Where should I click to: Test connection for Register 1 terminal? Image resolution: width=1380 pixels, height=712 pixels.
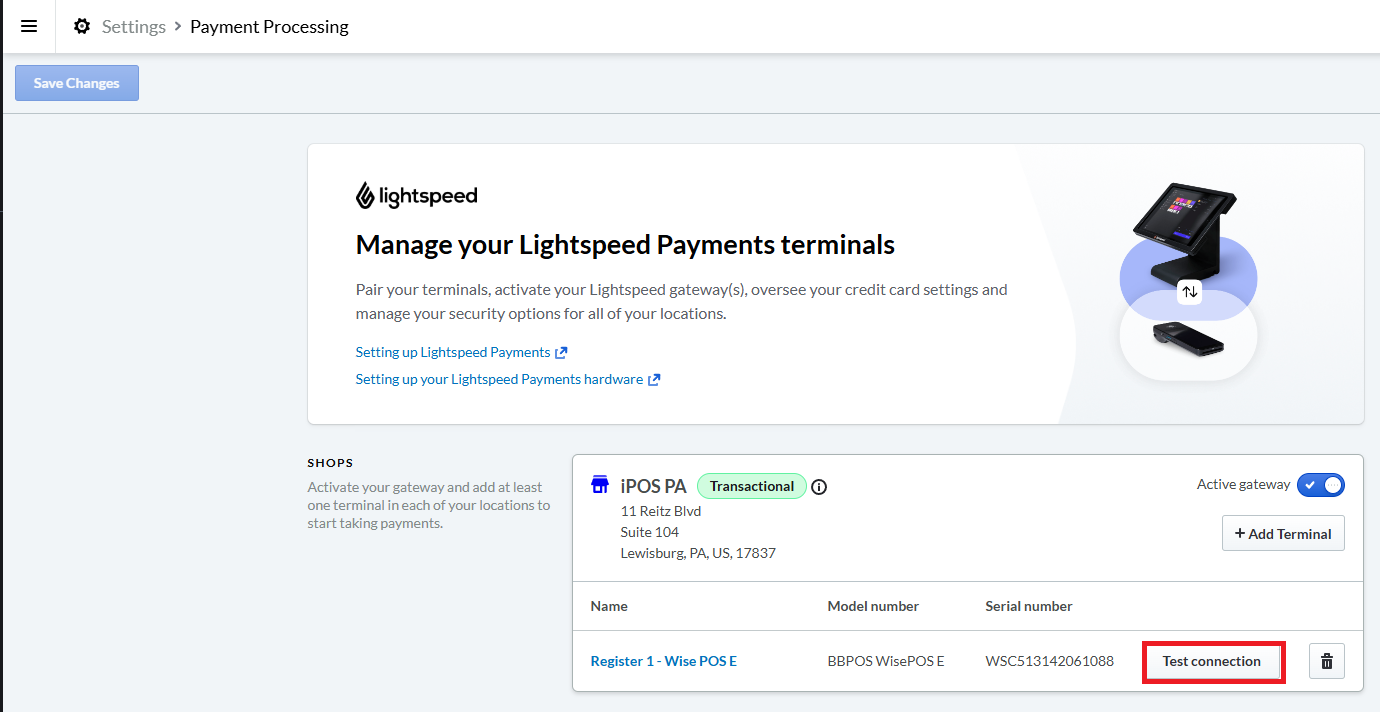click(1212, 661)
